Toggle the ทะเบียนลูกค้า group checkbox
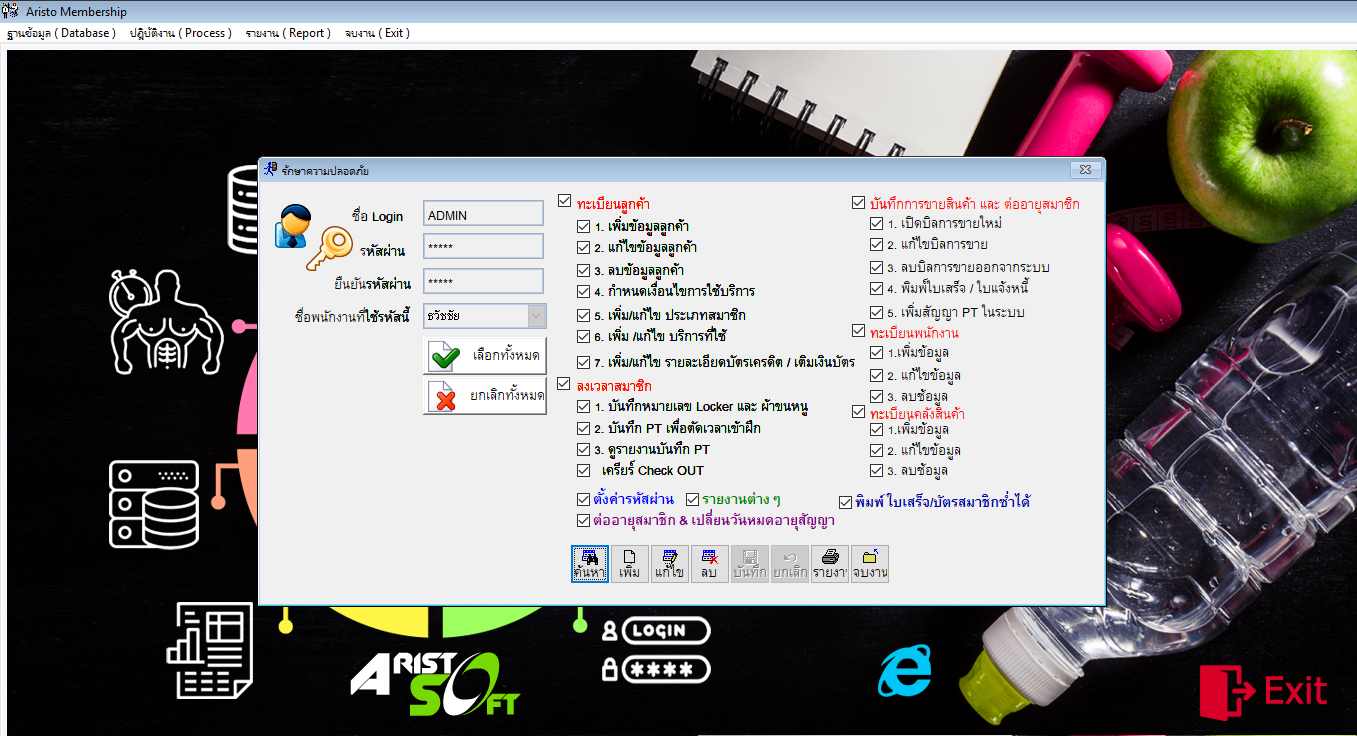Image resolution: width=1357 pixels, height=736 pixels. [x=565, y=202]
